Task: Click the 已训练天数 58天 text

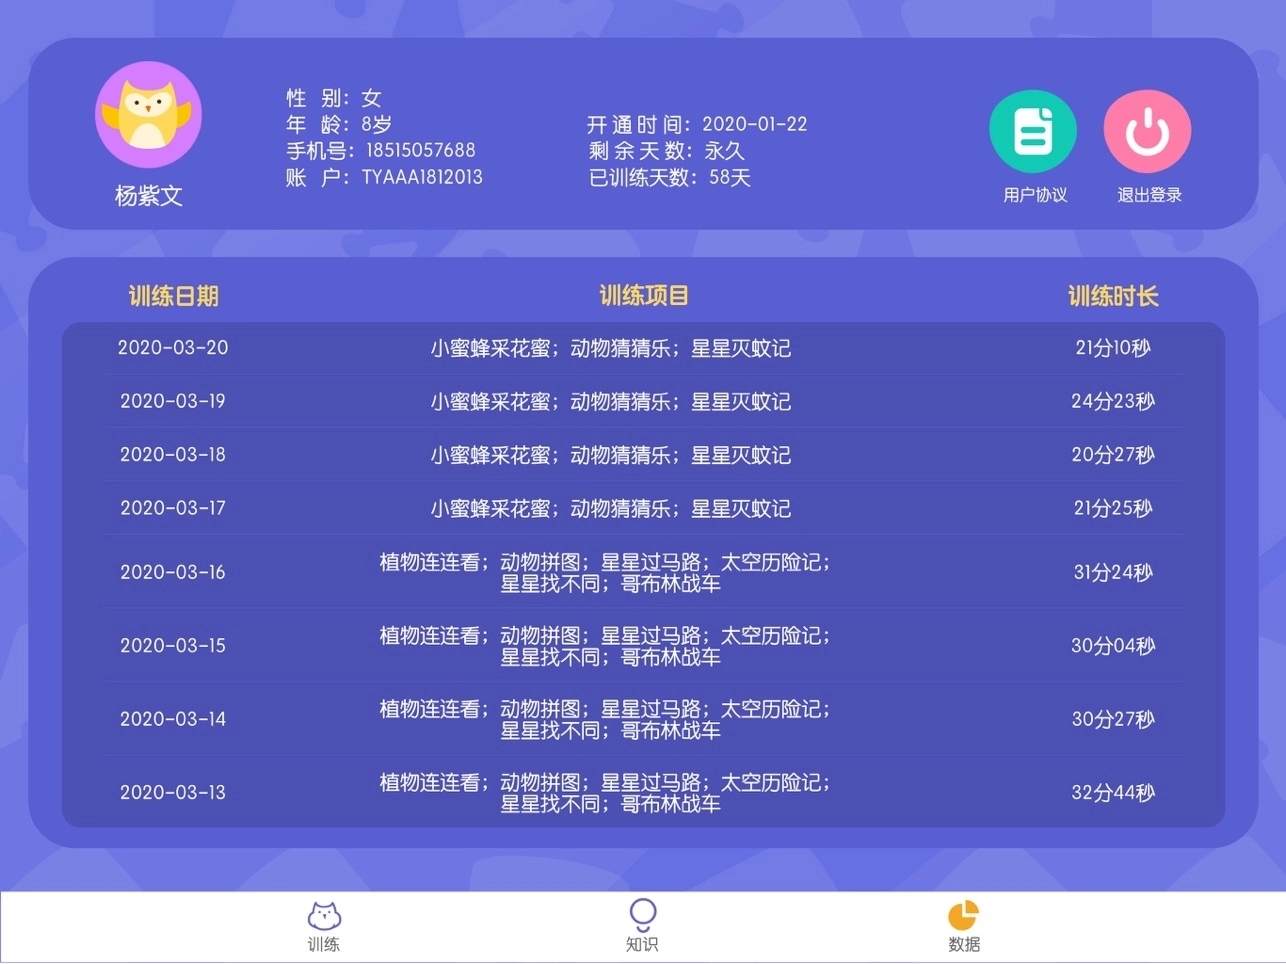Action: click(668, 178)
